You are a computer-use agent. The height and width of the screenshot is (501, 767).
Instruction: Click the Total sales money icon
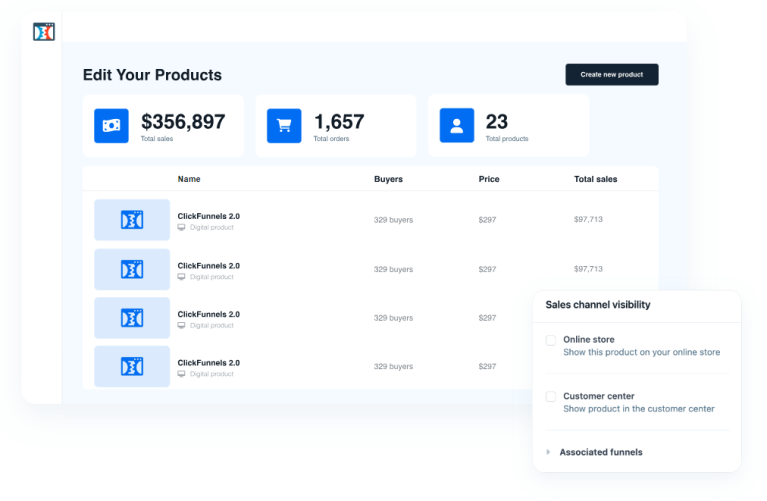tap(112, 126)
